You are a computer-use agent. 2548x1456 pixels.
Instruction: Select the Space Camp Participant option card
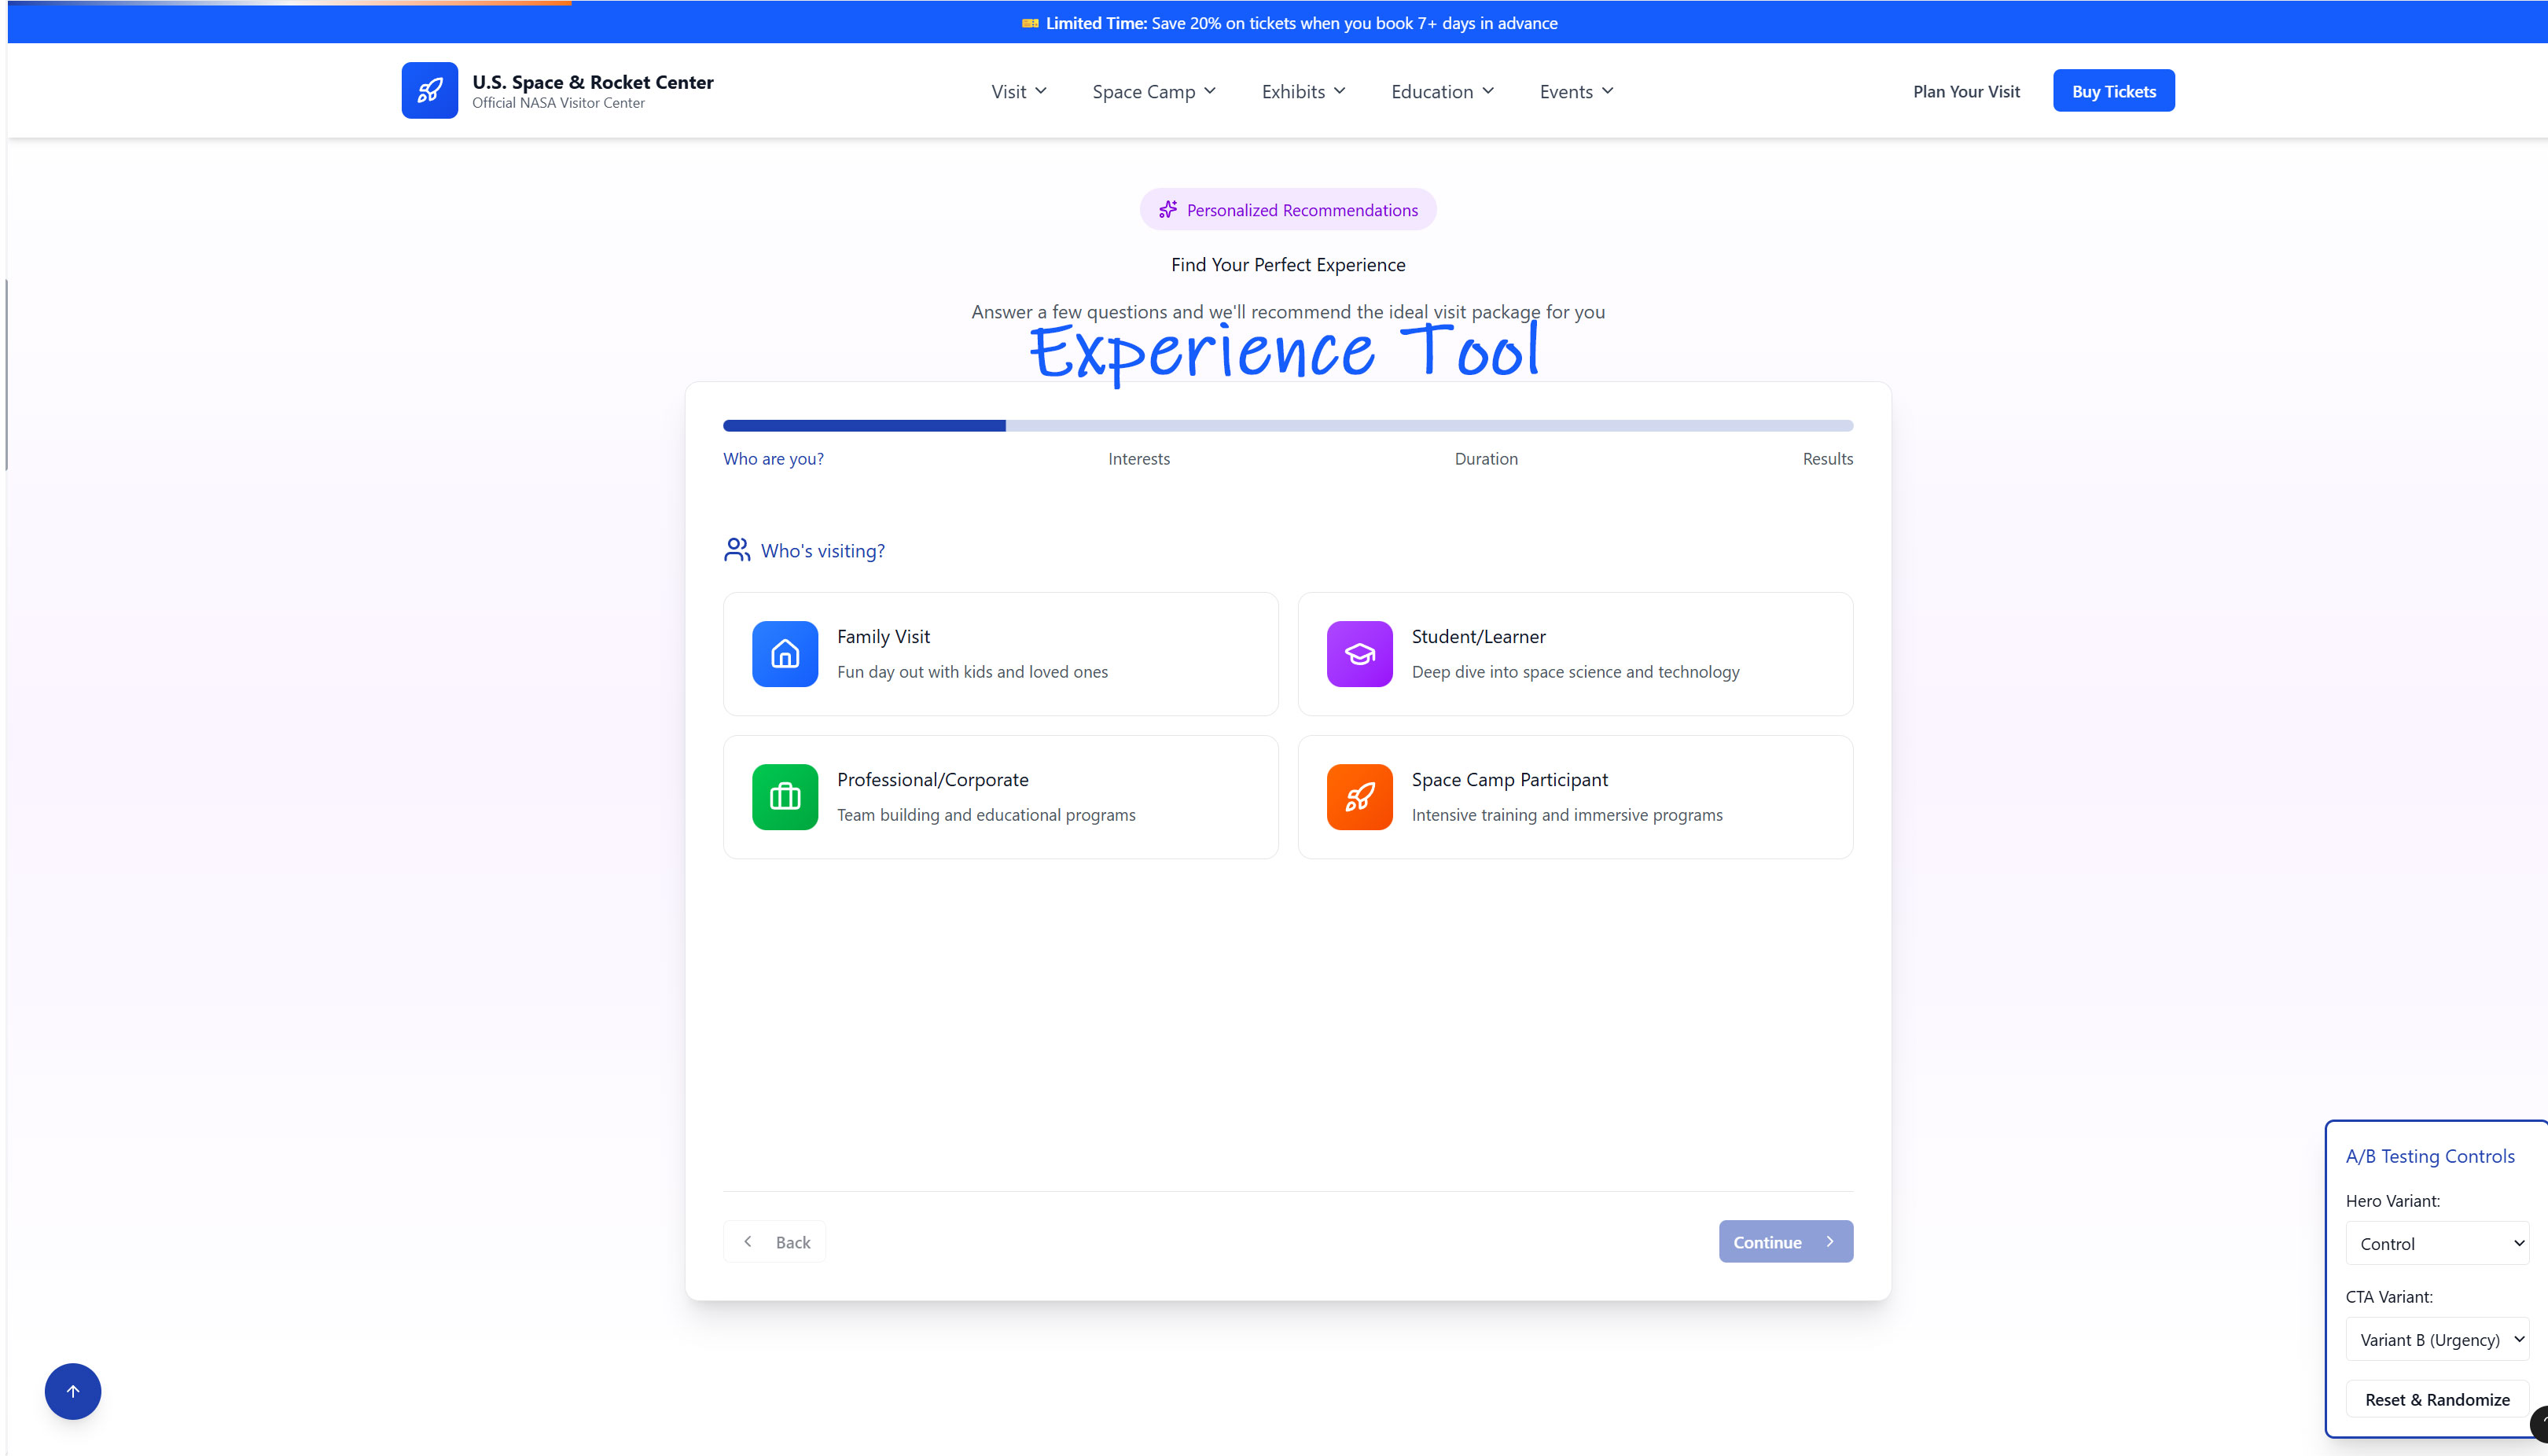coord(1575,797)
